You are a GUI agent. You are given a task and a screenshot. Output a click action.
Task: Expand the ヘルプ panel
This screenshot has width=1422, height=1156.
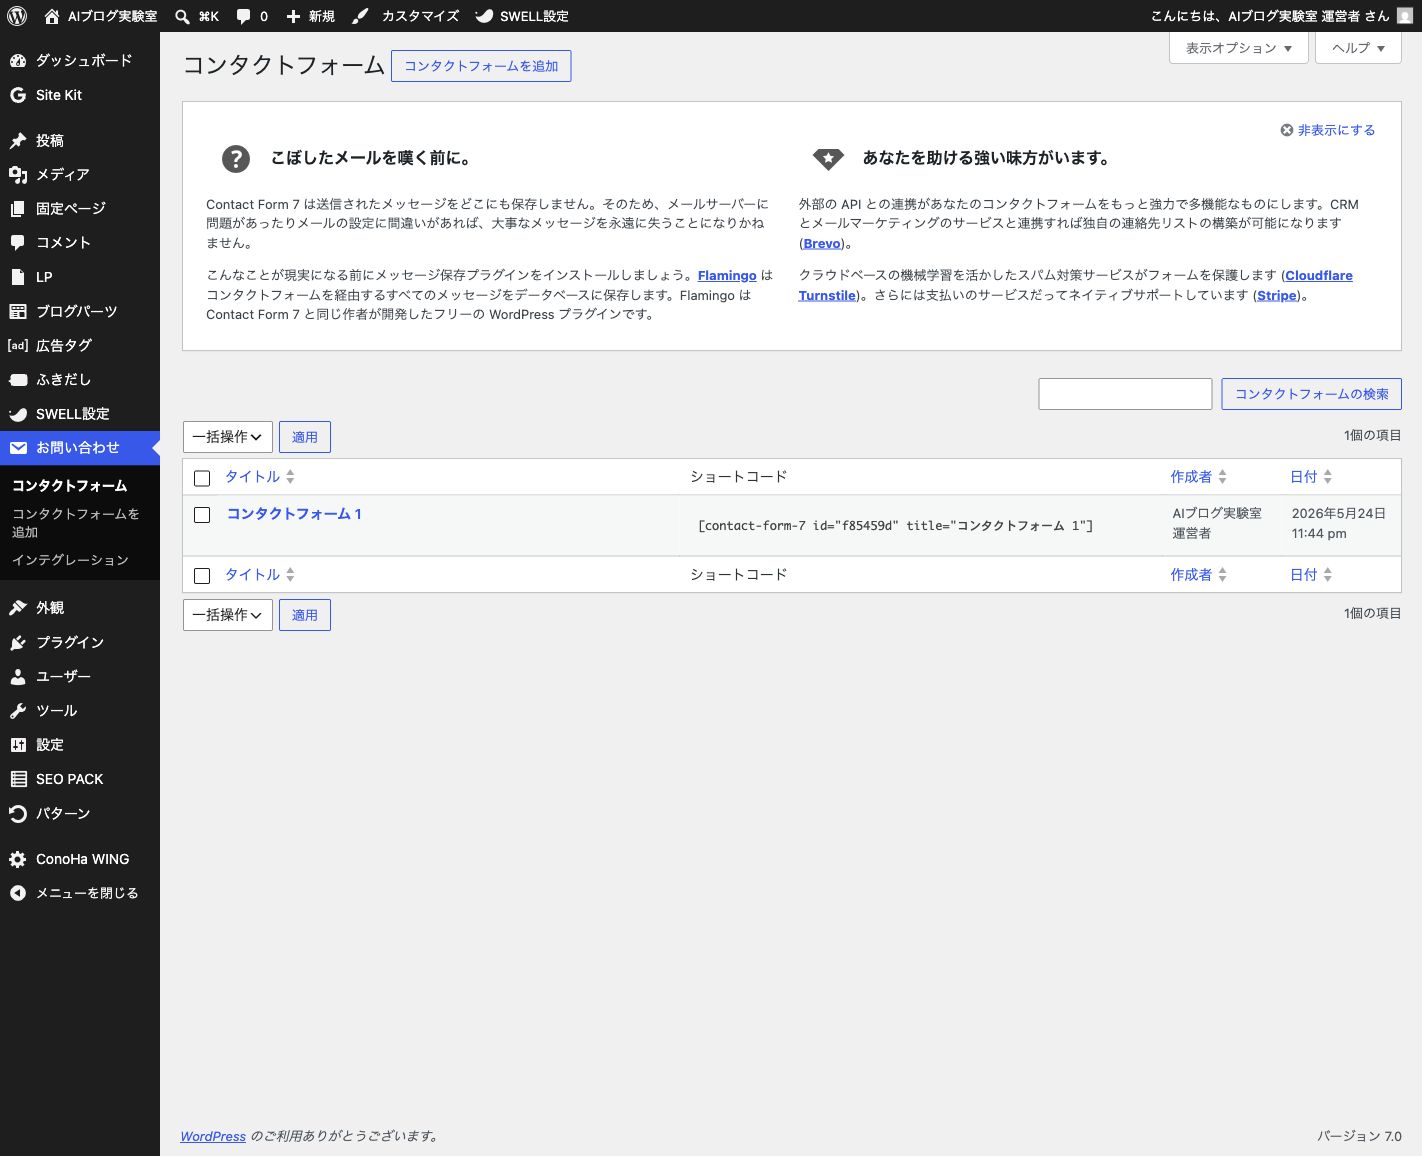click(1359, 48)
